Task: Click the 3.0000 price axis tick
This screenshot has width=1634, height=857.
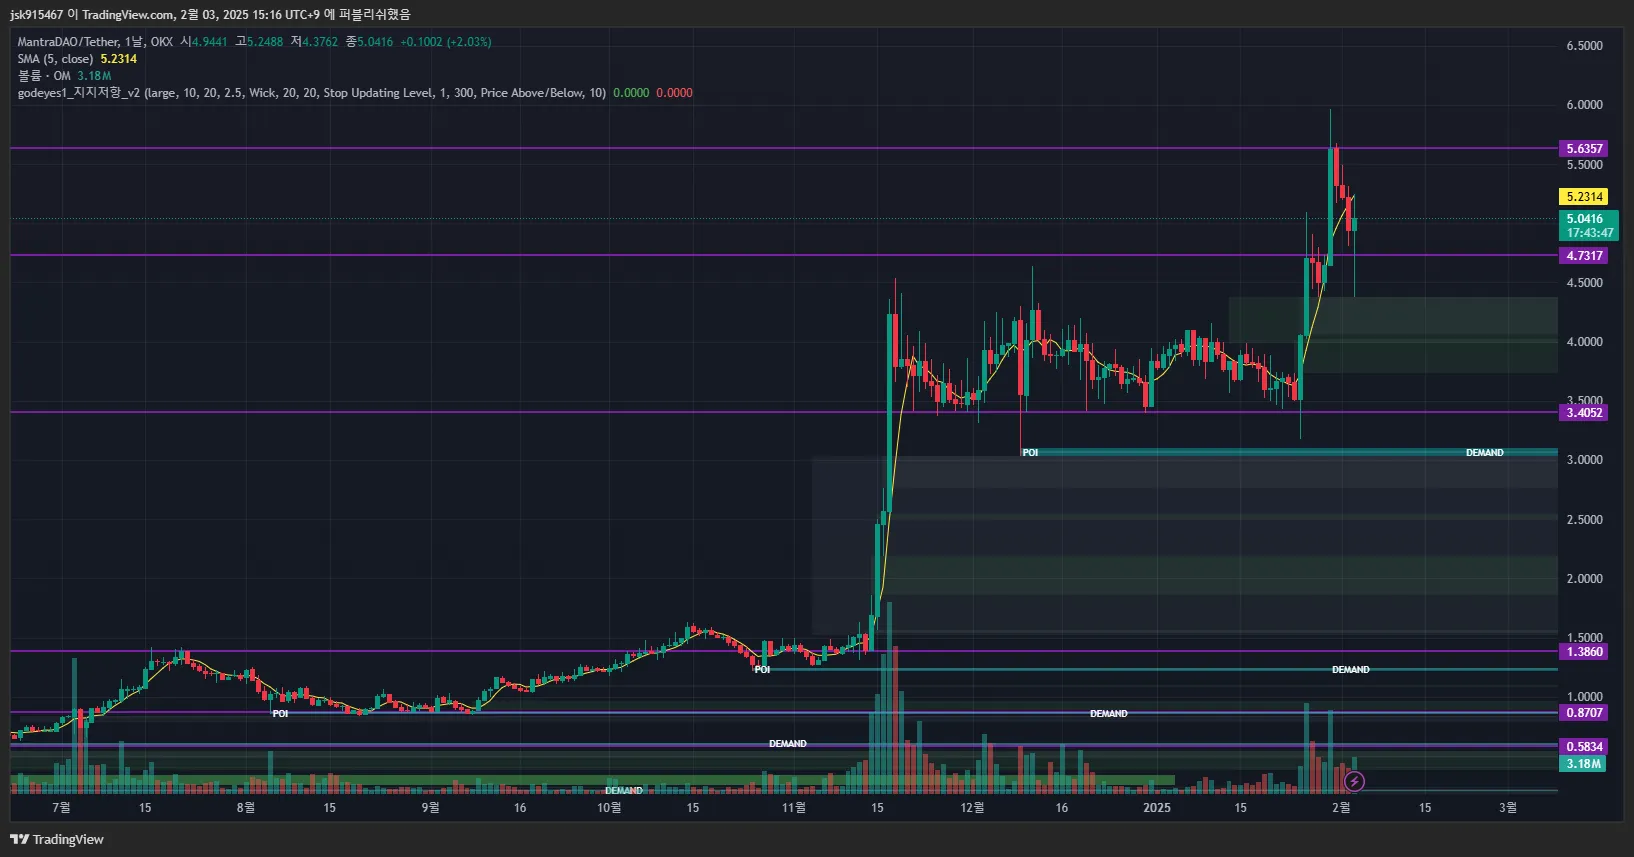Action: 1584,460
